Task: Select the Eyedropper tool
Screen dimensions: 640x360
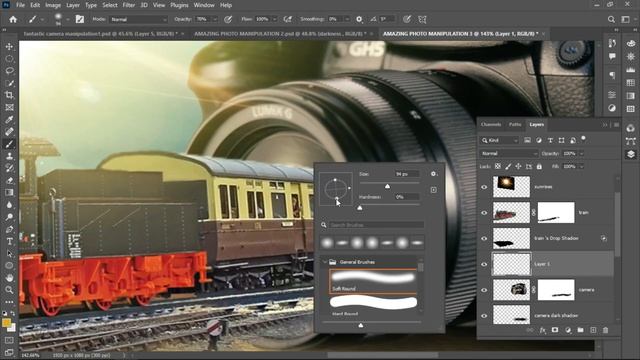Action: pos(9,120)
